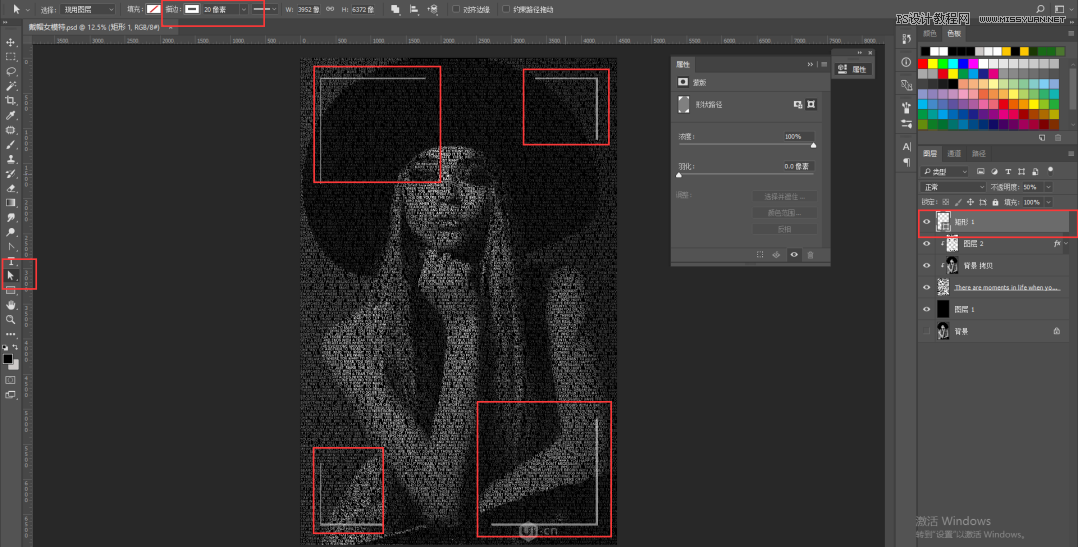The image size is (1078, 547).
Task: Open the blend mode 正常 dropdown
Action: click(953, 187)
